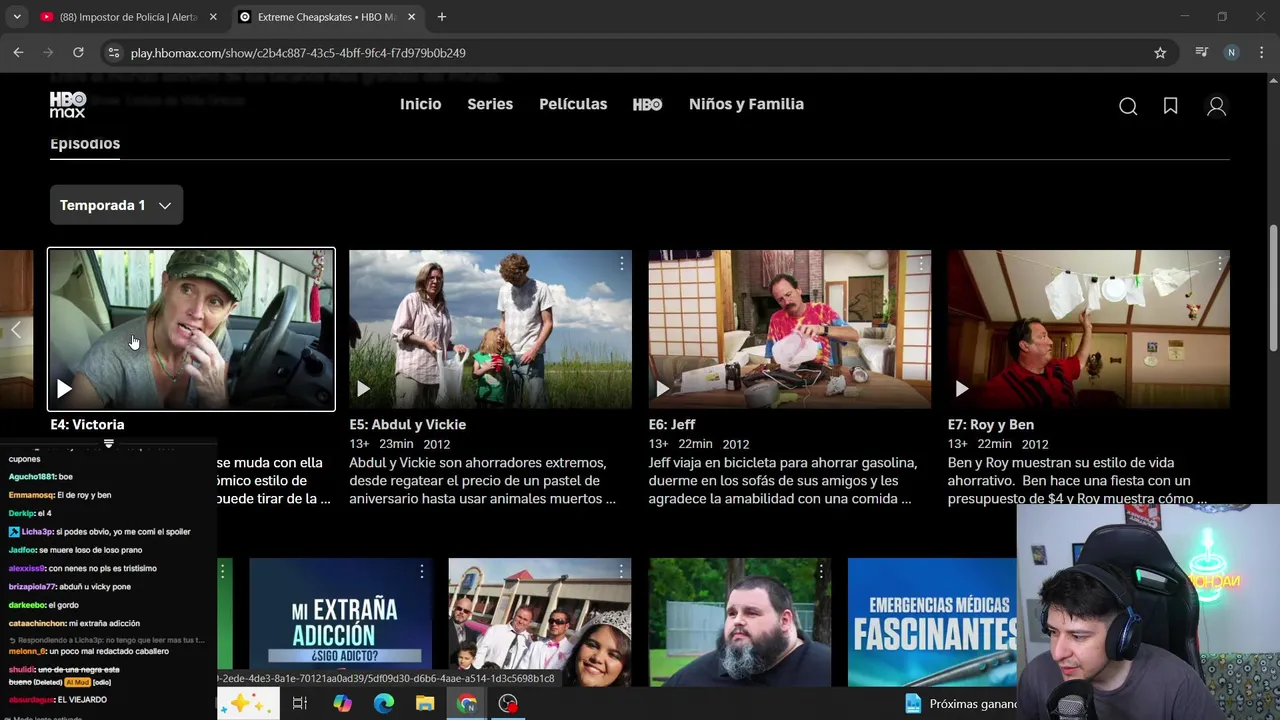Open the E4: Victoria episode title
The image size is (1280, 720).
(x=87, y=424)
